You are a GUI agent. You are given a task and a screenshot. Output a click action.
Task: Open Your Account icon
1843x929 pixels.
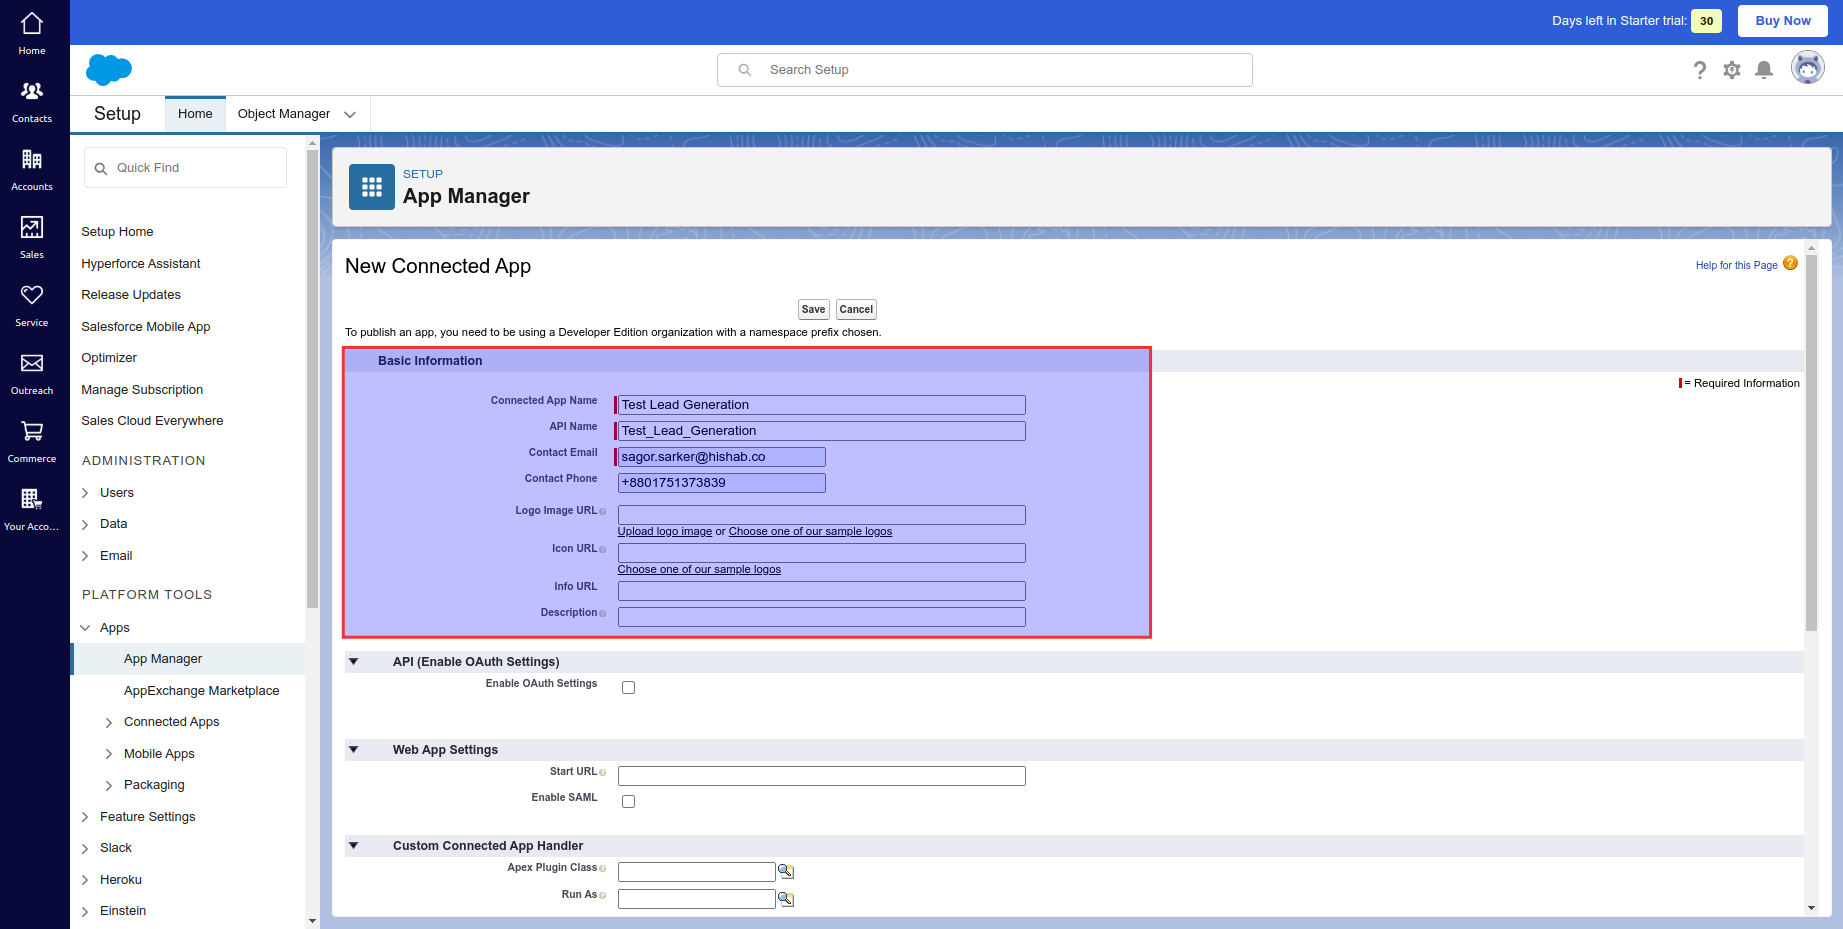(x=32, y=498)
